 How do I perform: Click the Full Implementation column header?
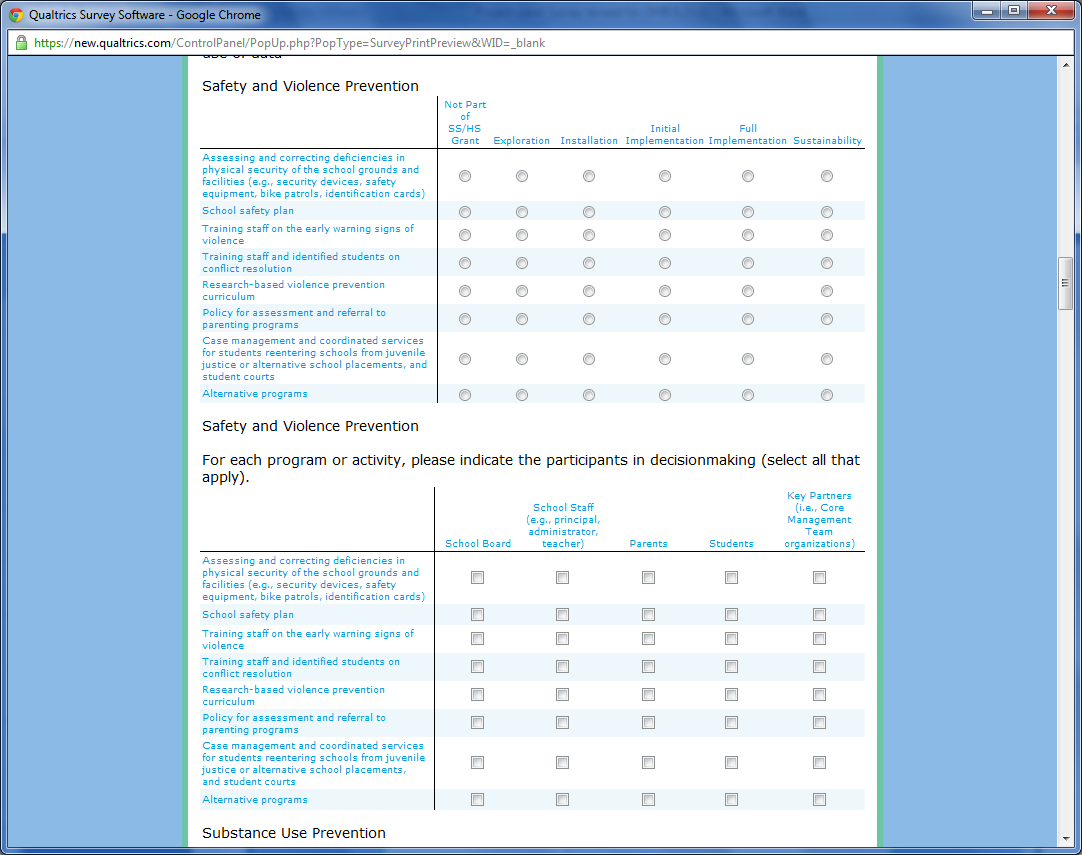pyautogui.click(x=747, y=135)
